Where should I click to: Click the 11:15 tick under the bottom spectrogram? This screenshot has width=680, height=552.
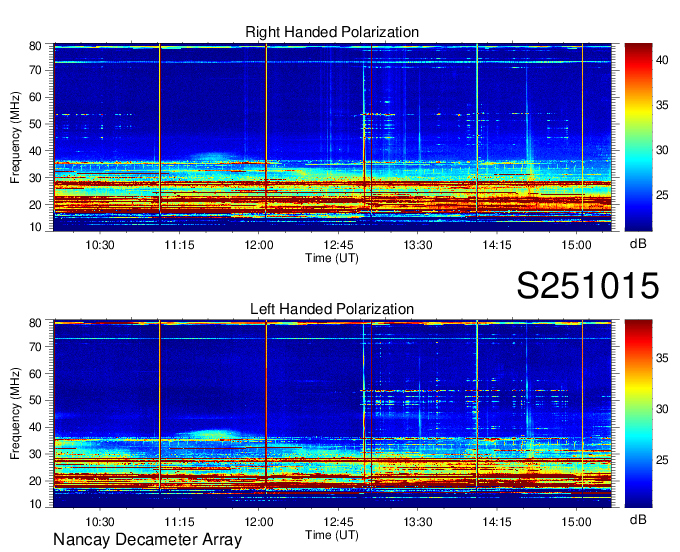[179, 522]
